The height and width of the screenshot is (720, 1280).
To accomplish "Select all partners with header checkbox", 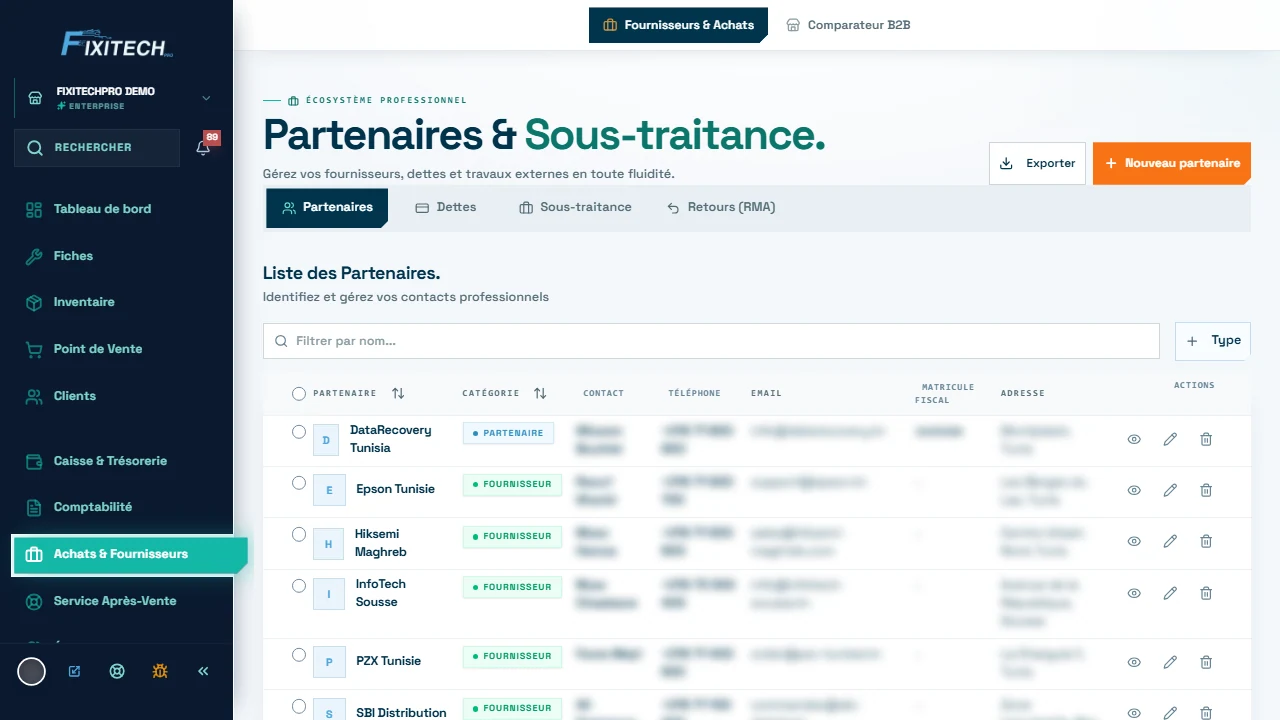I will 299,394.
